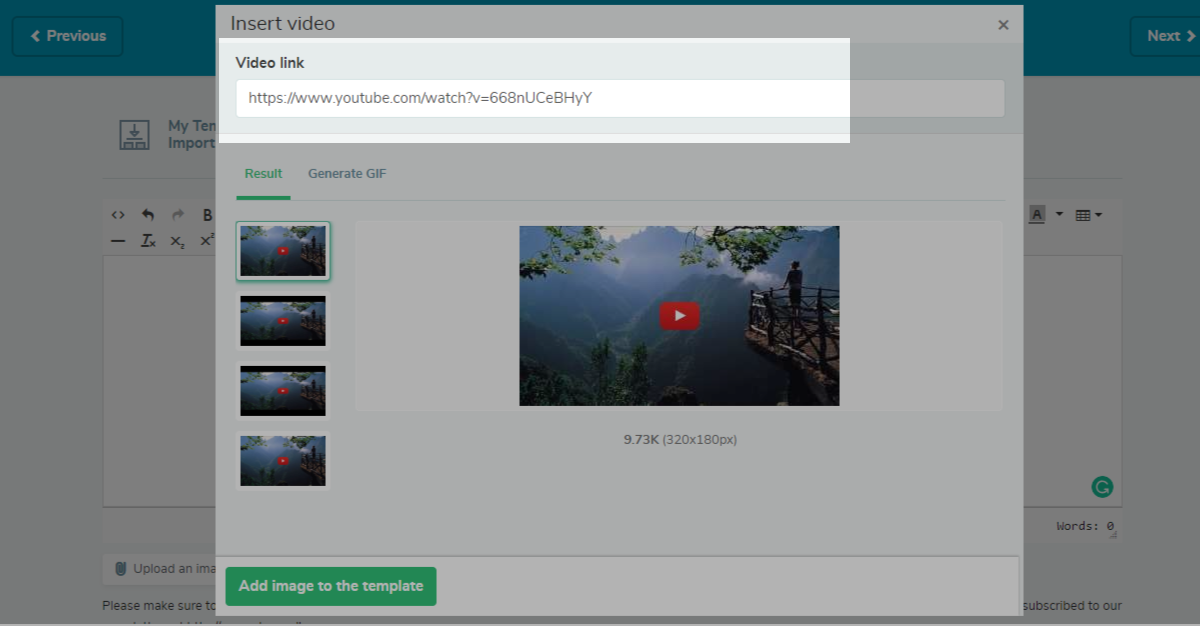
Task: Click the redo arrow in editor toolbar
Action: click(x=178, y=215)
